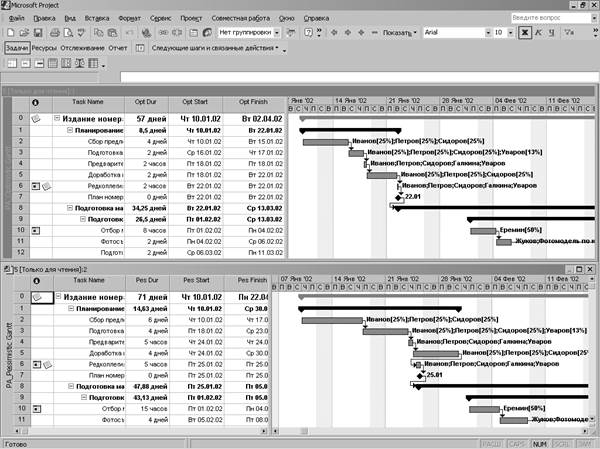Indent the selected task

(x=347, y=33)
